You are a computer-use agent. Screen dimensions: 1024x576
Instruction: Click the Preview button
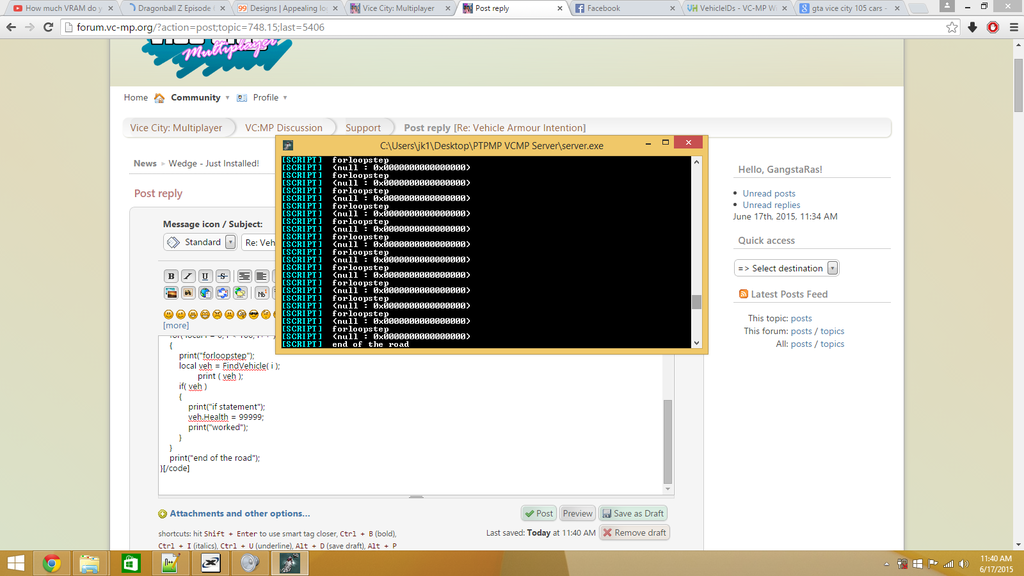click(x=577, y=513)
